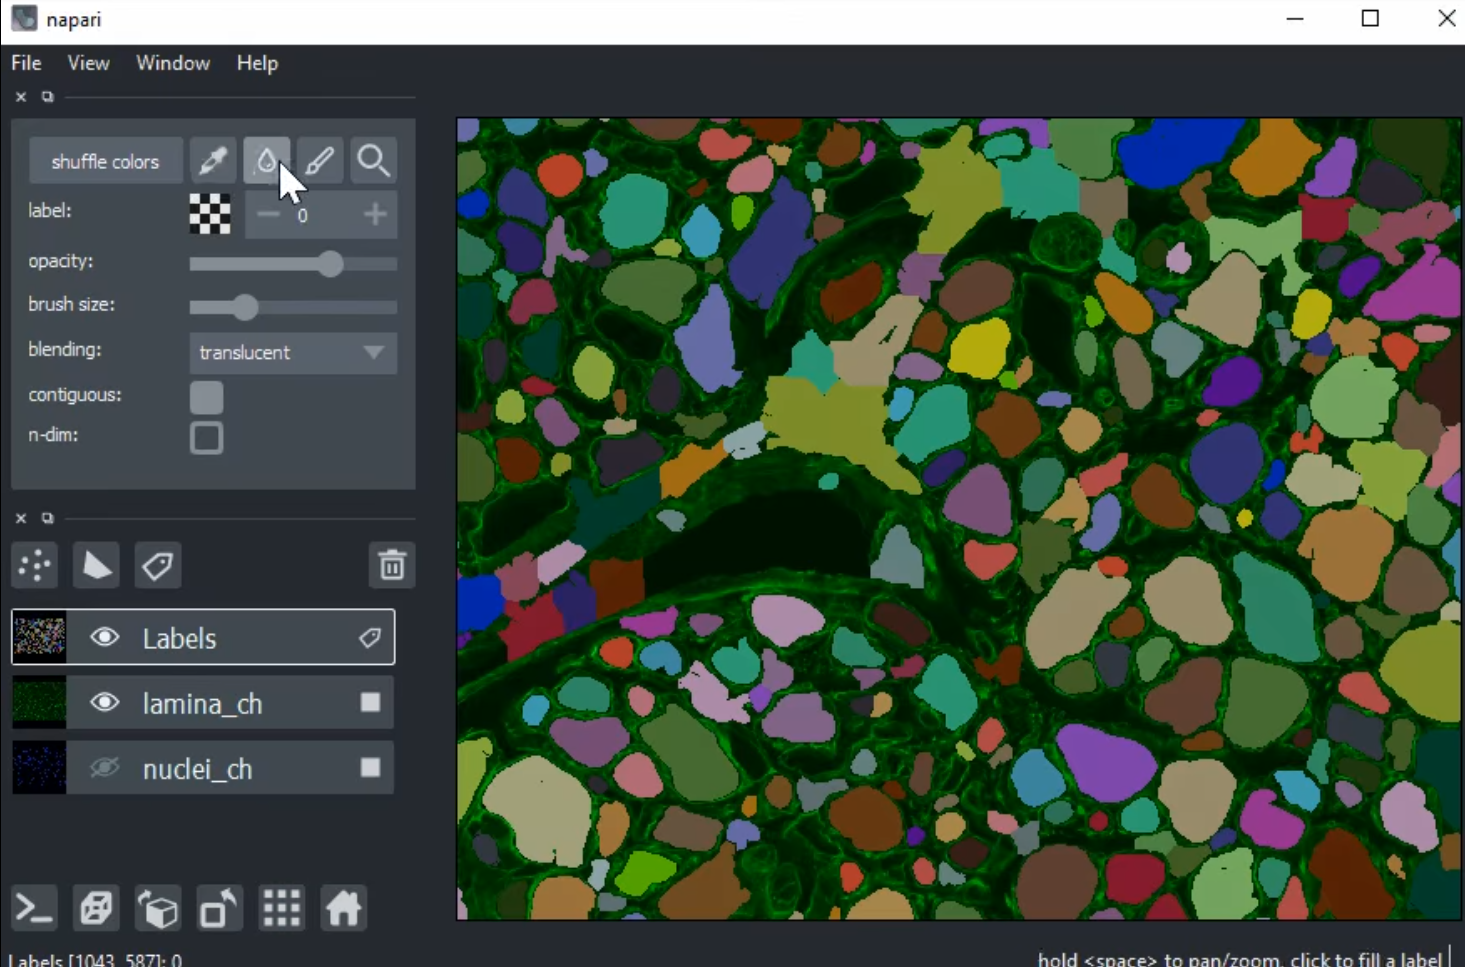Open the blending mode dropdown
1465x967 pixels.
pos(292,353)
